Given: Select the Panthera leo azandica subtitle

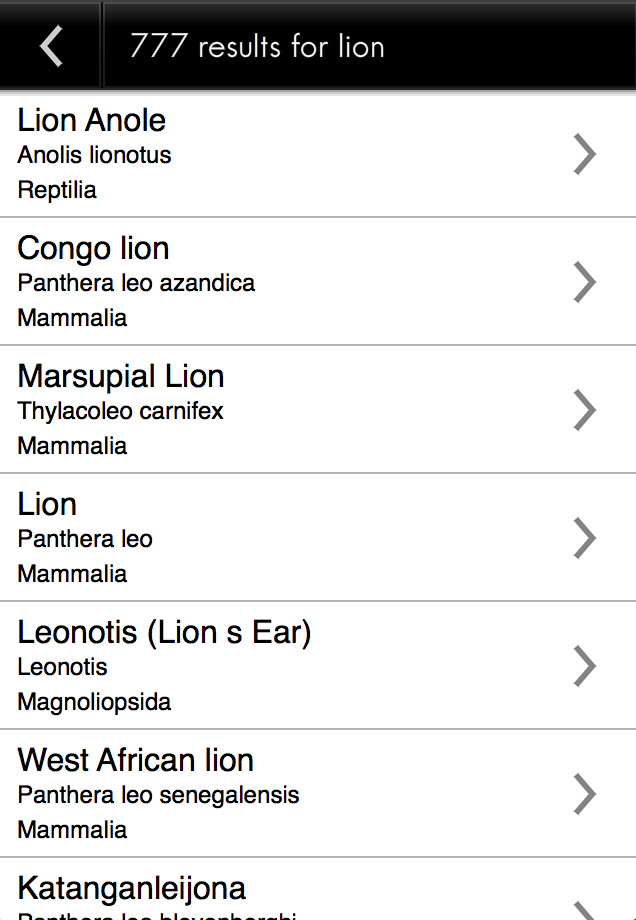Looking at the screenshot, I should (136, 283).
